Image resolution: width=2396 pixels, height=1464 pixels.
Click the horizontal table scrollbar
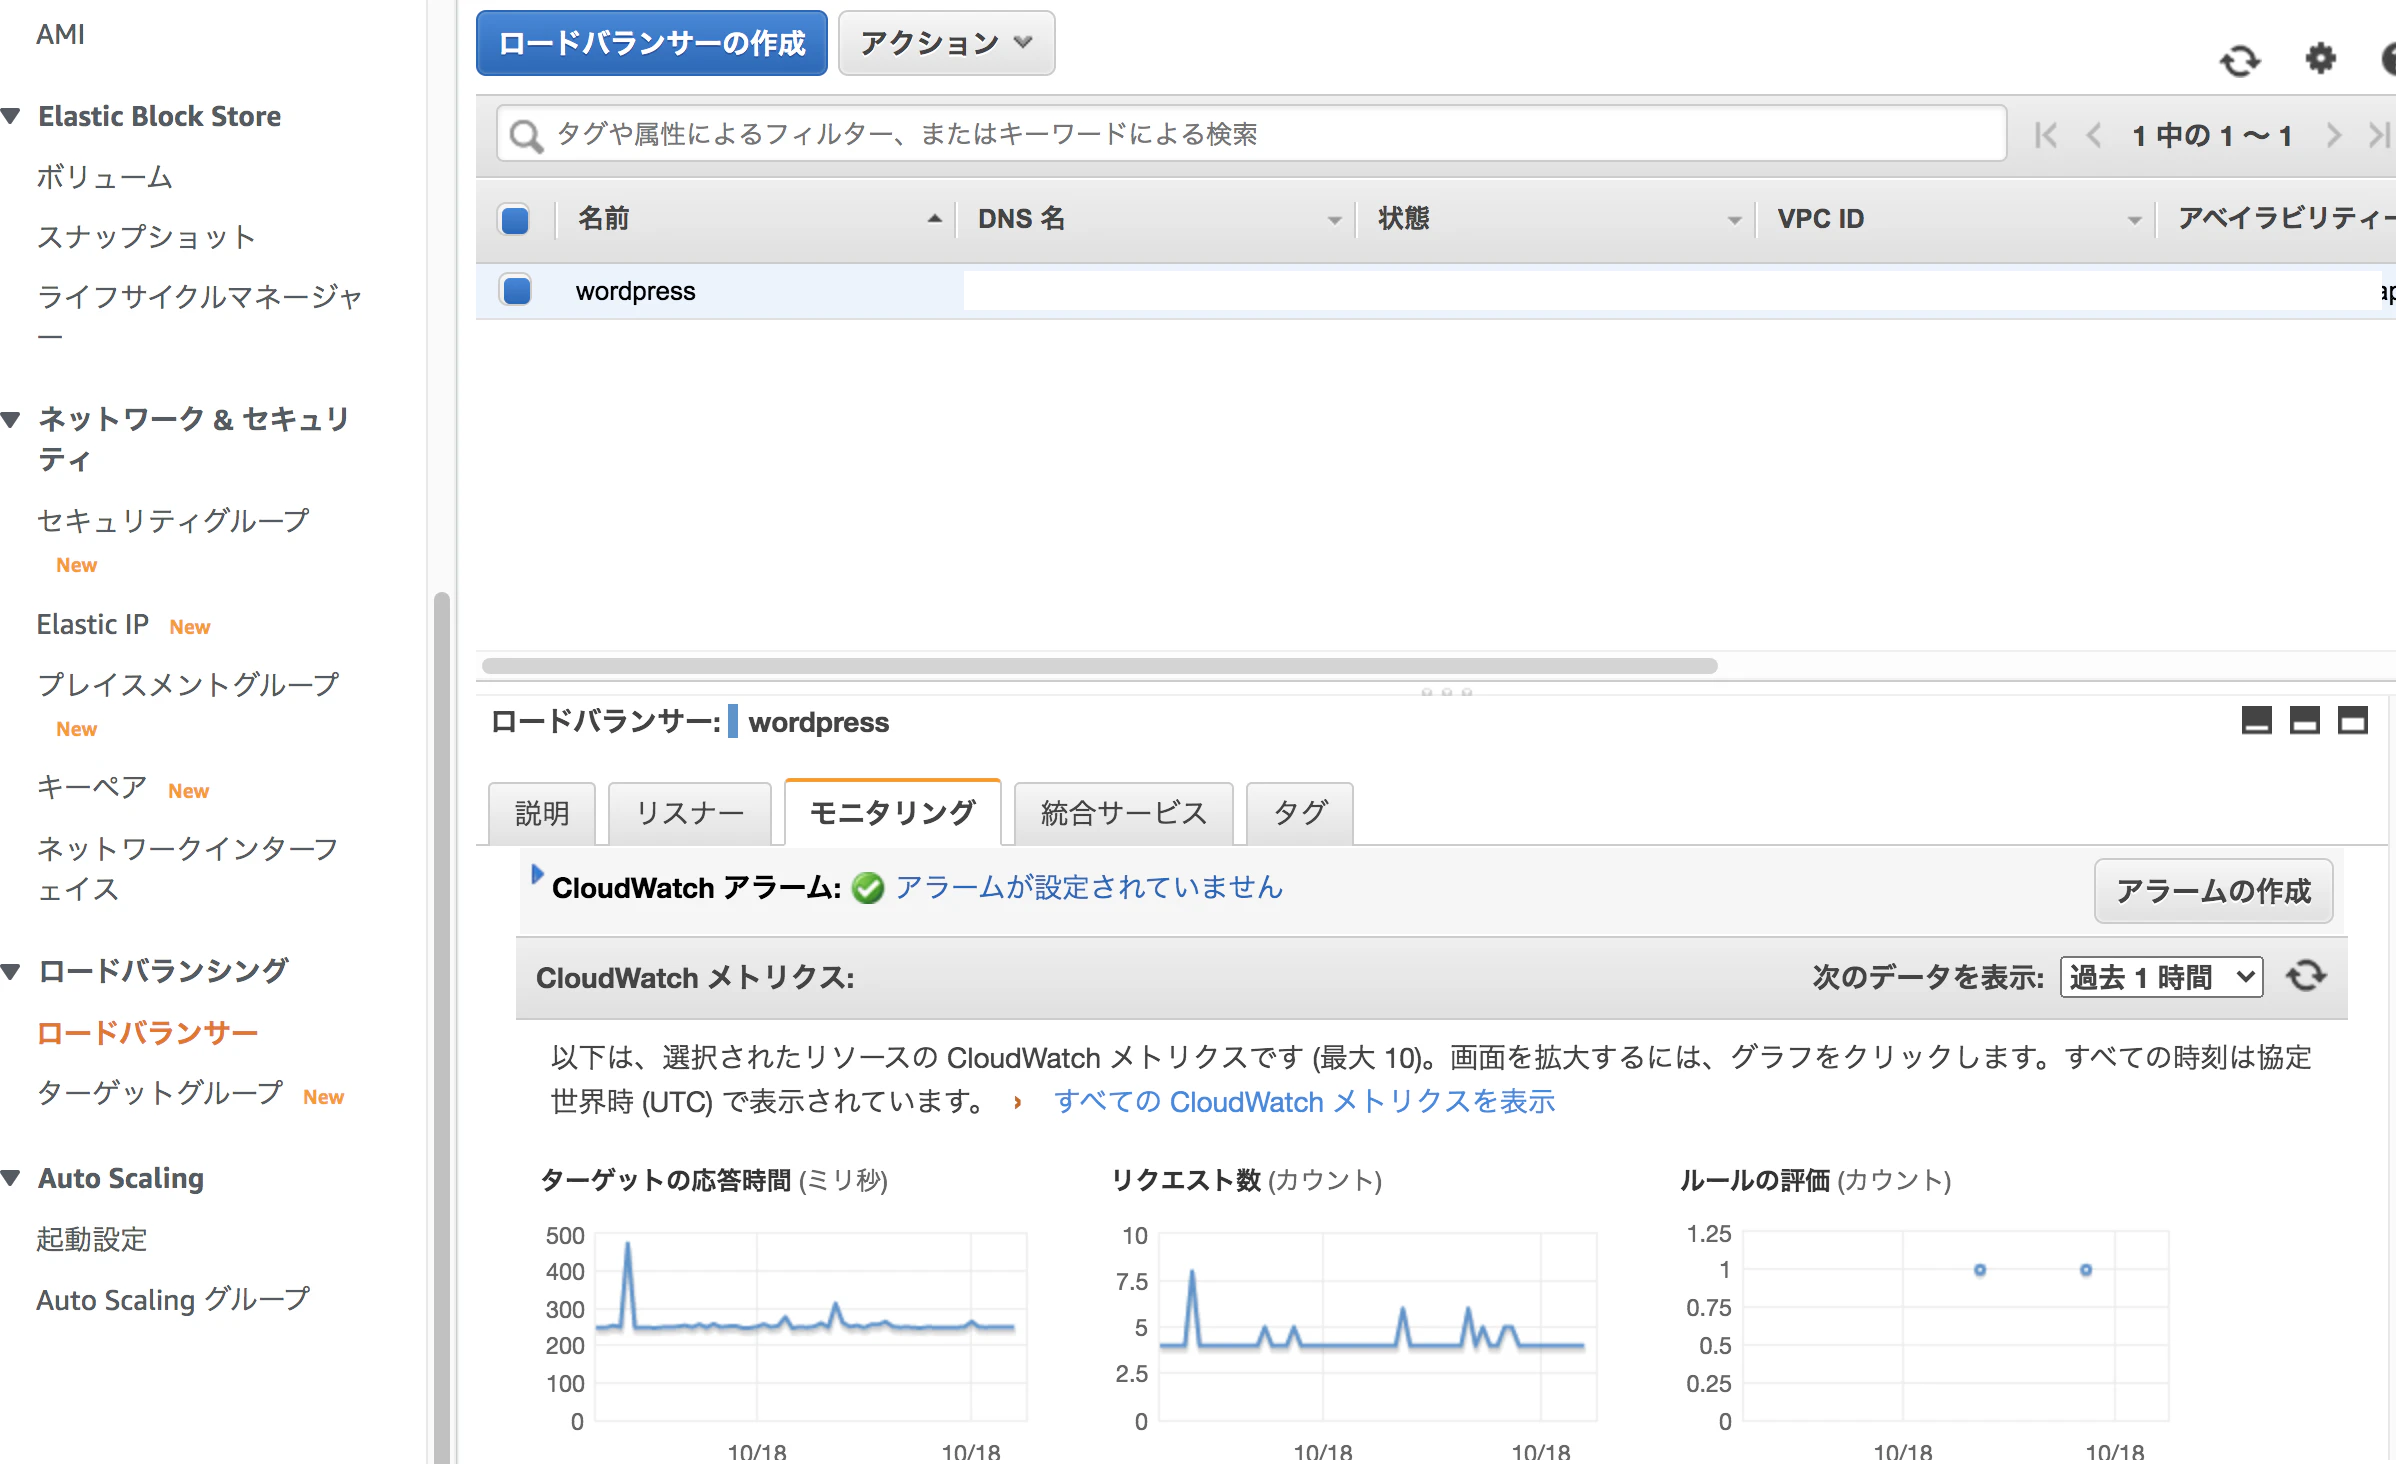pos(1100,666)
